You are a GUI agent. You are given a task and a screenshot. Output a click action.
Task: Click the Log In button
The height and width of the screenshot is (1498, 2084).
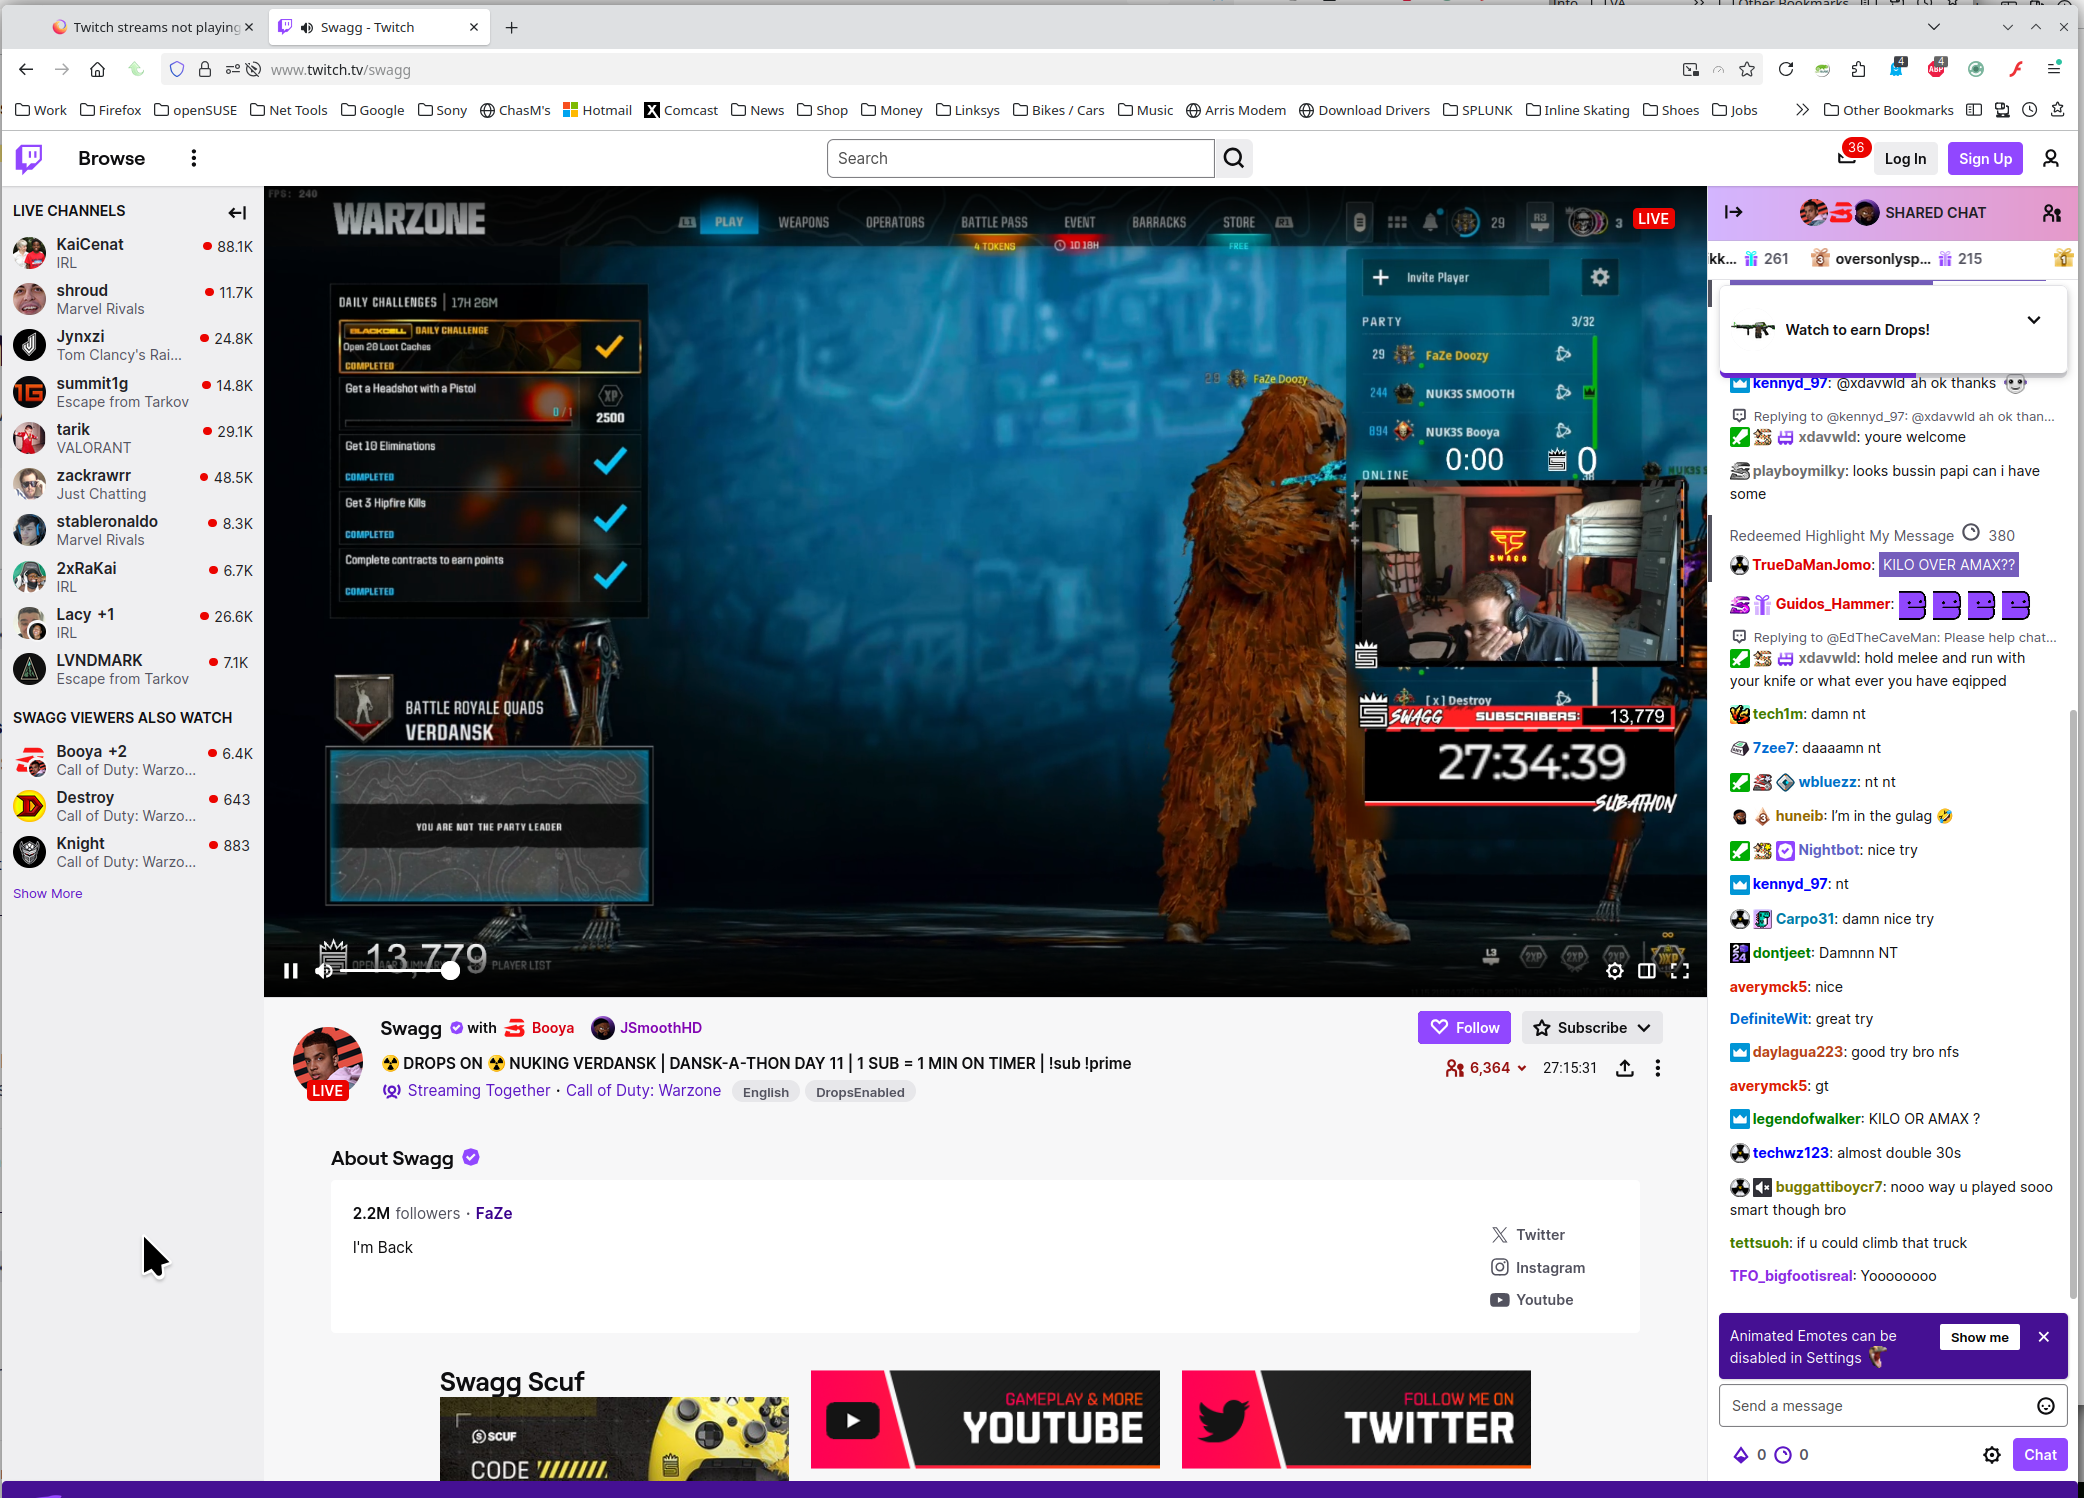1905,158
